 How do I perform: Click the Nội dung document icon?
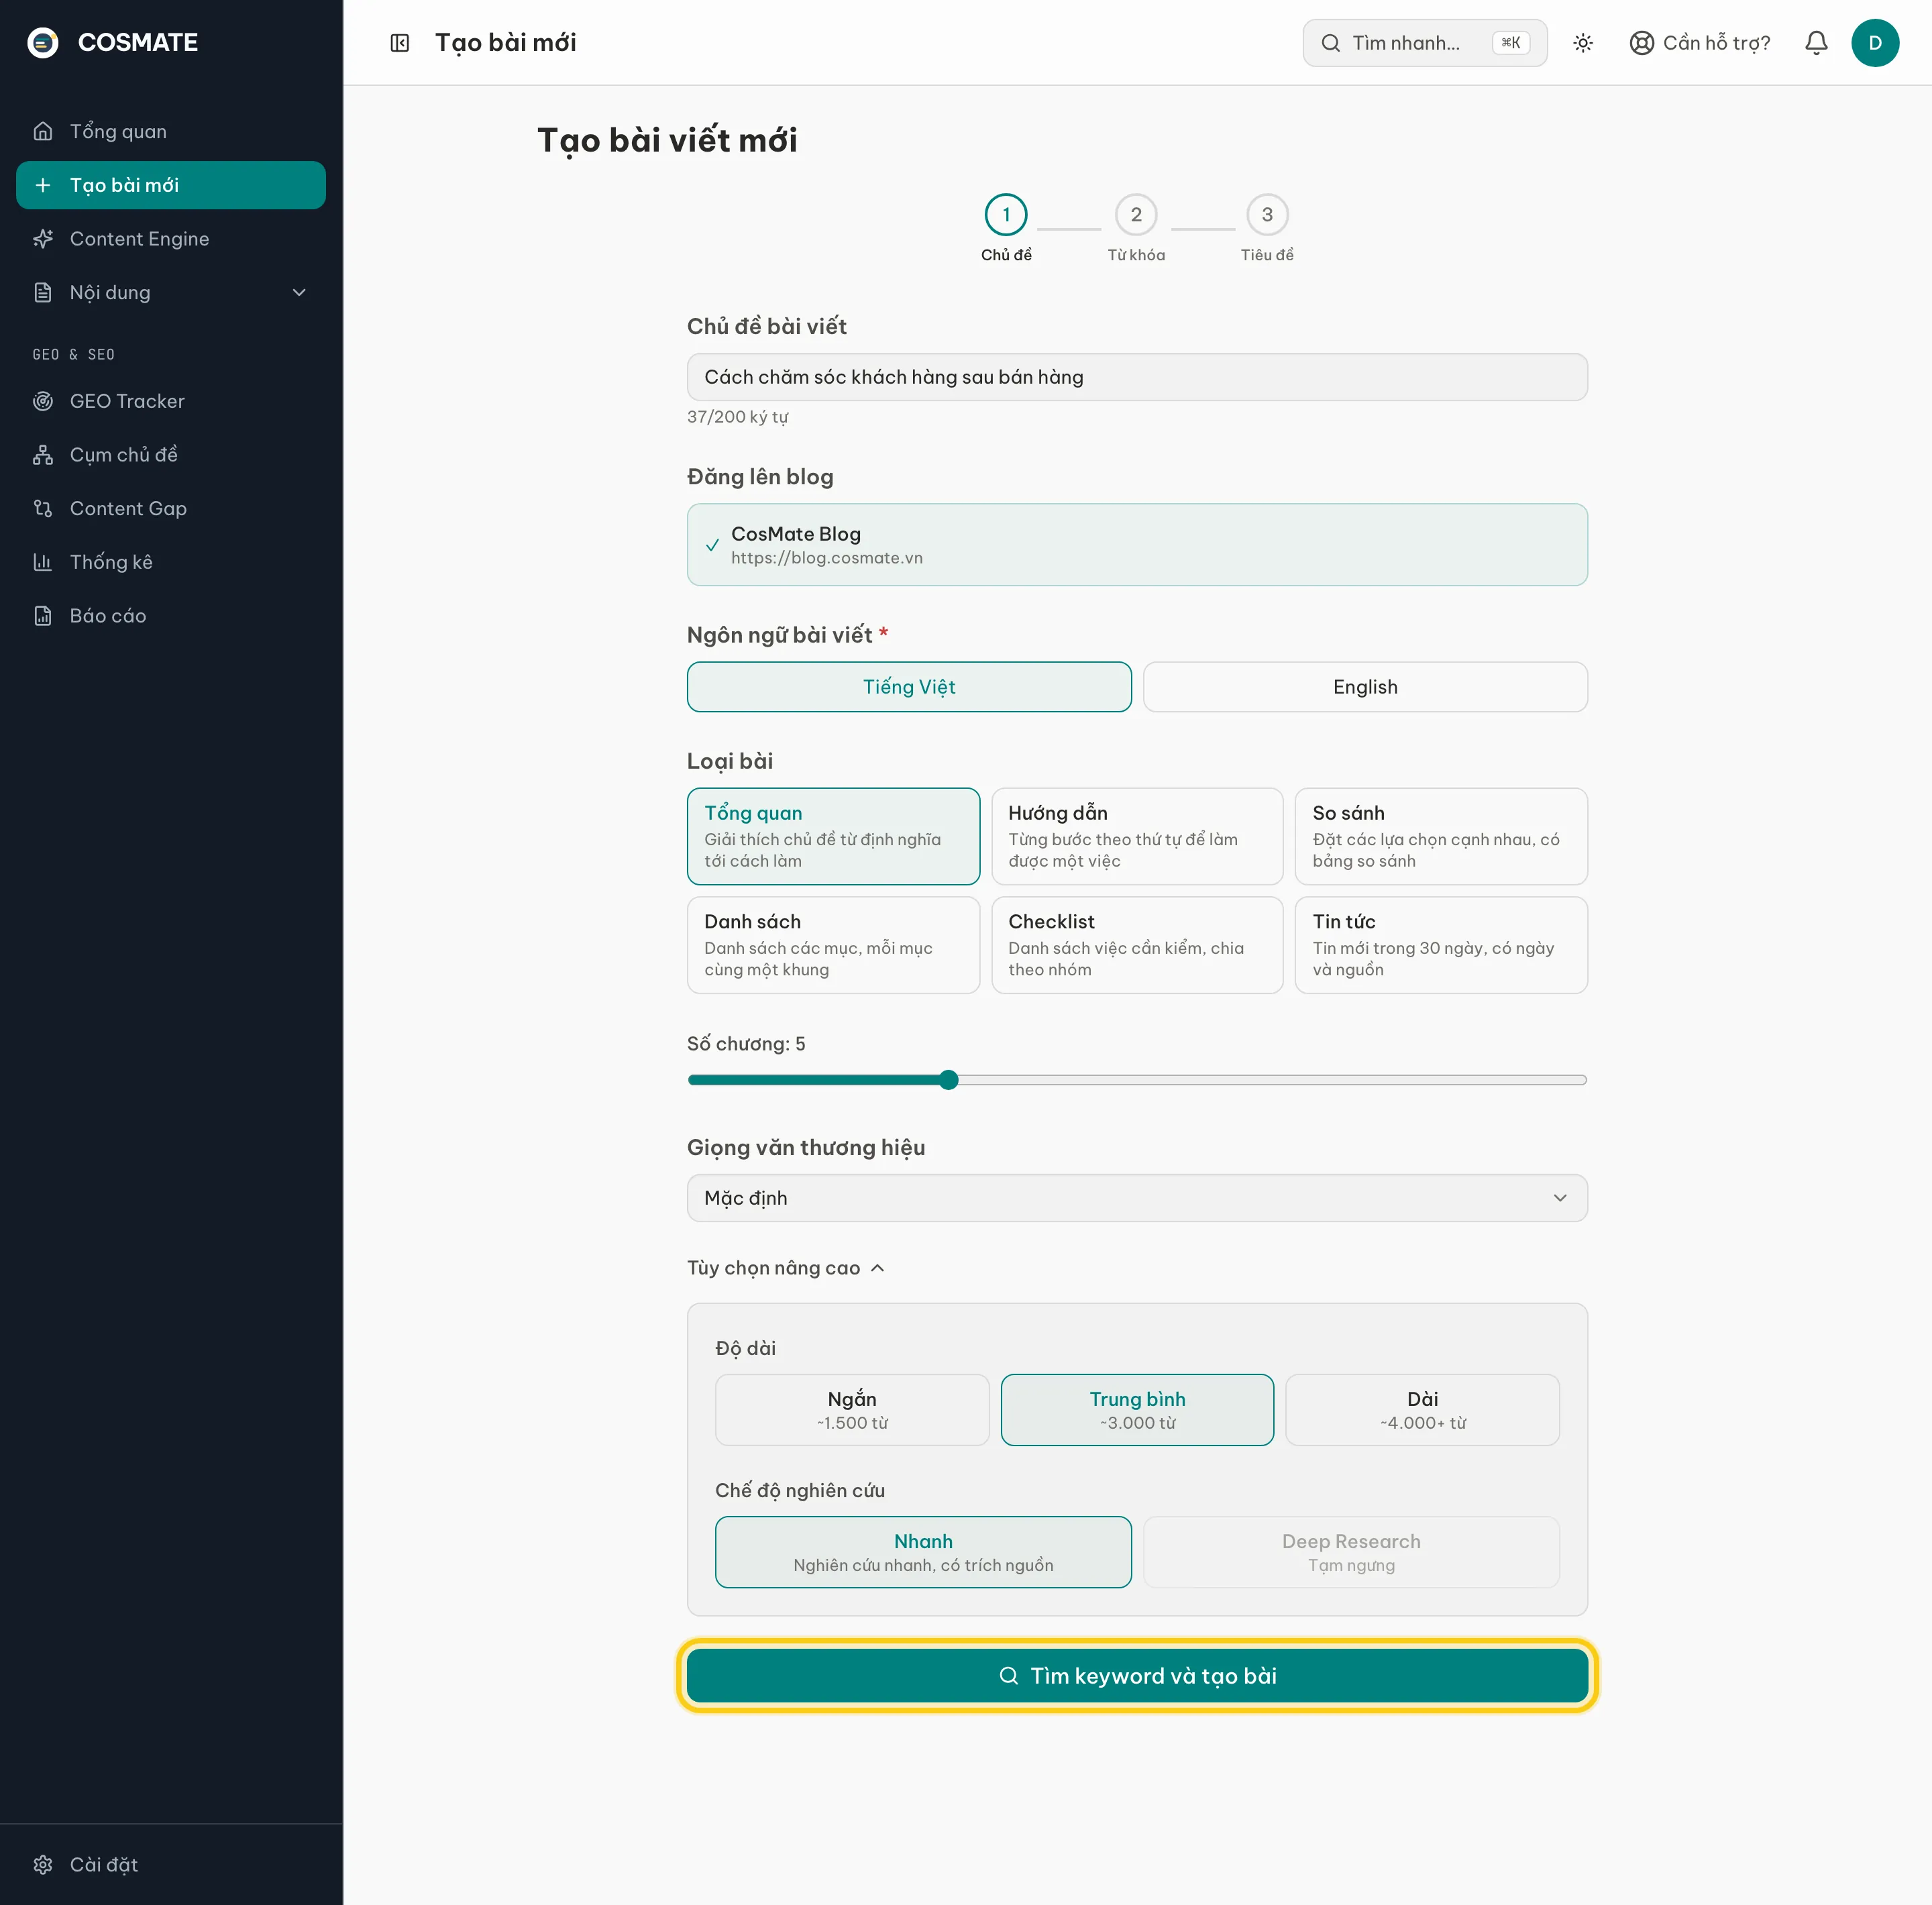43,292
